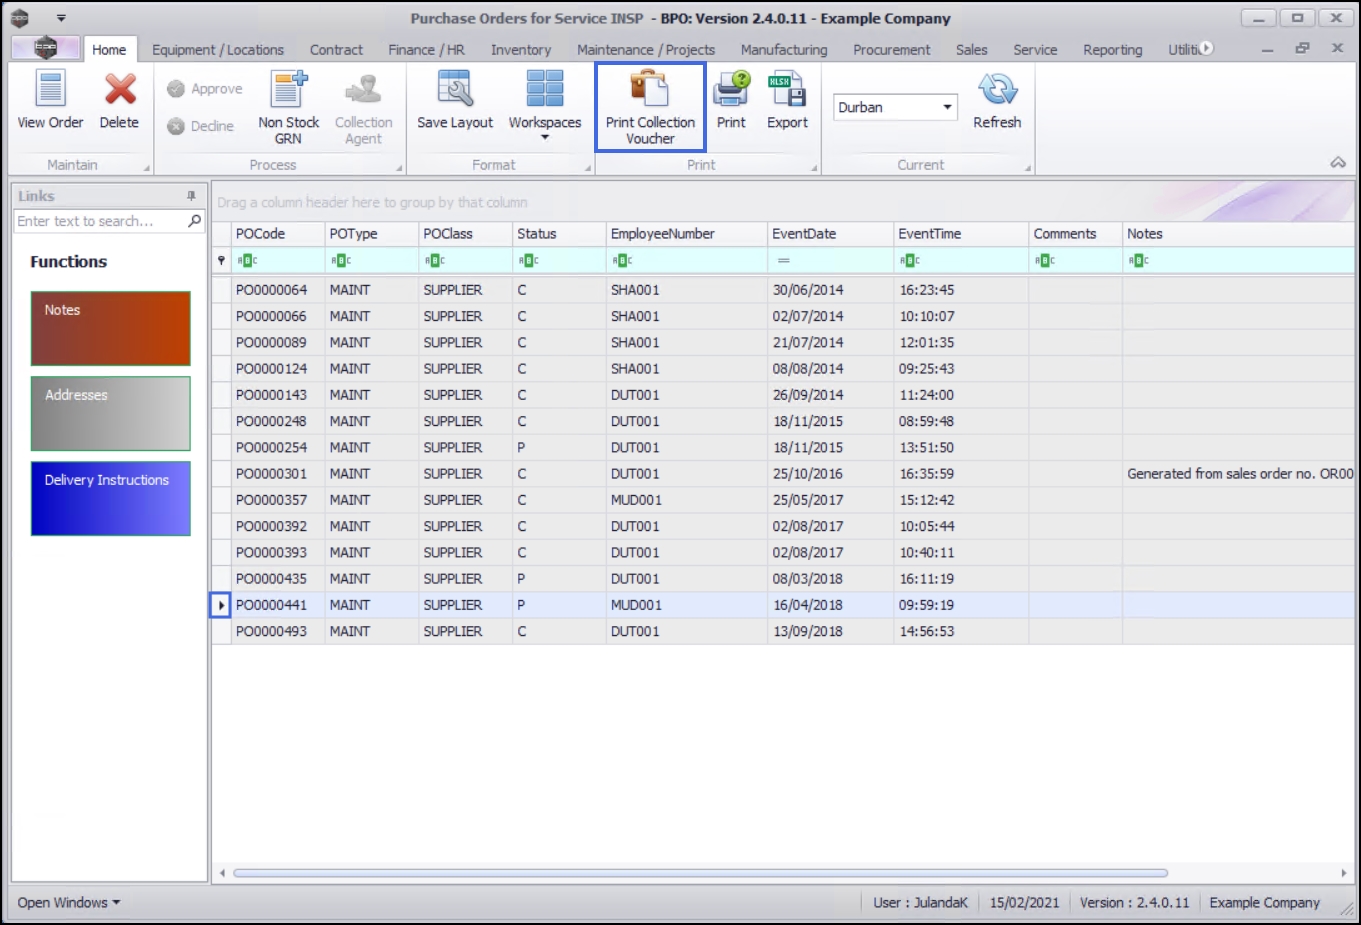
Task: Expand the Durban site dropdown
Action: pos(947,107)
